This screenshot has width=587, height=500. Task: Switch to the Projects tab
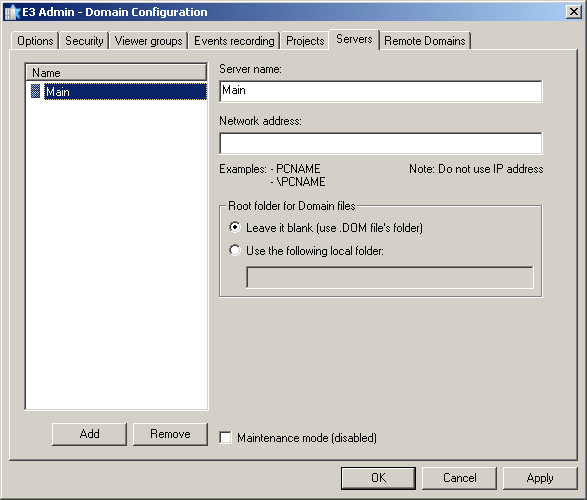[305, 40]
